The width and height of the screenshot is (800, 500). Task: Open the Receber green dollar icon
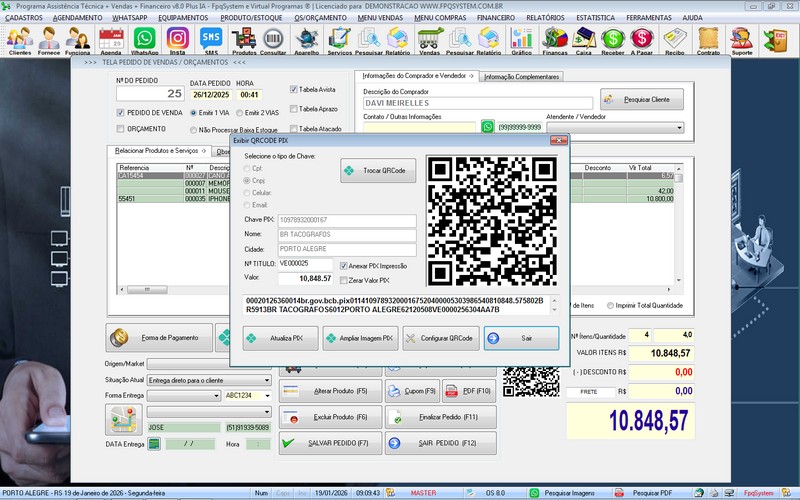613,40
